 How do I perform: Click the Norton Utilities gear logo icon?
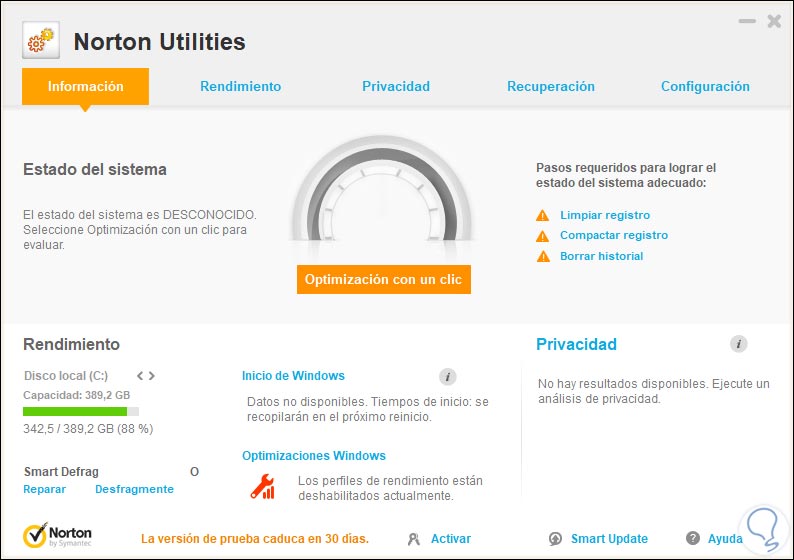[x=41, y=40]
